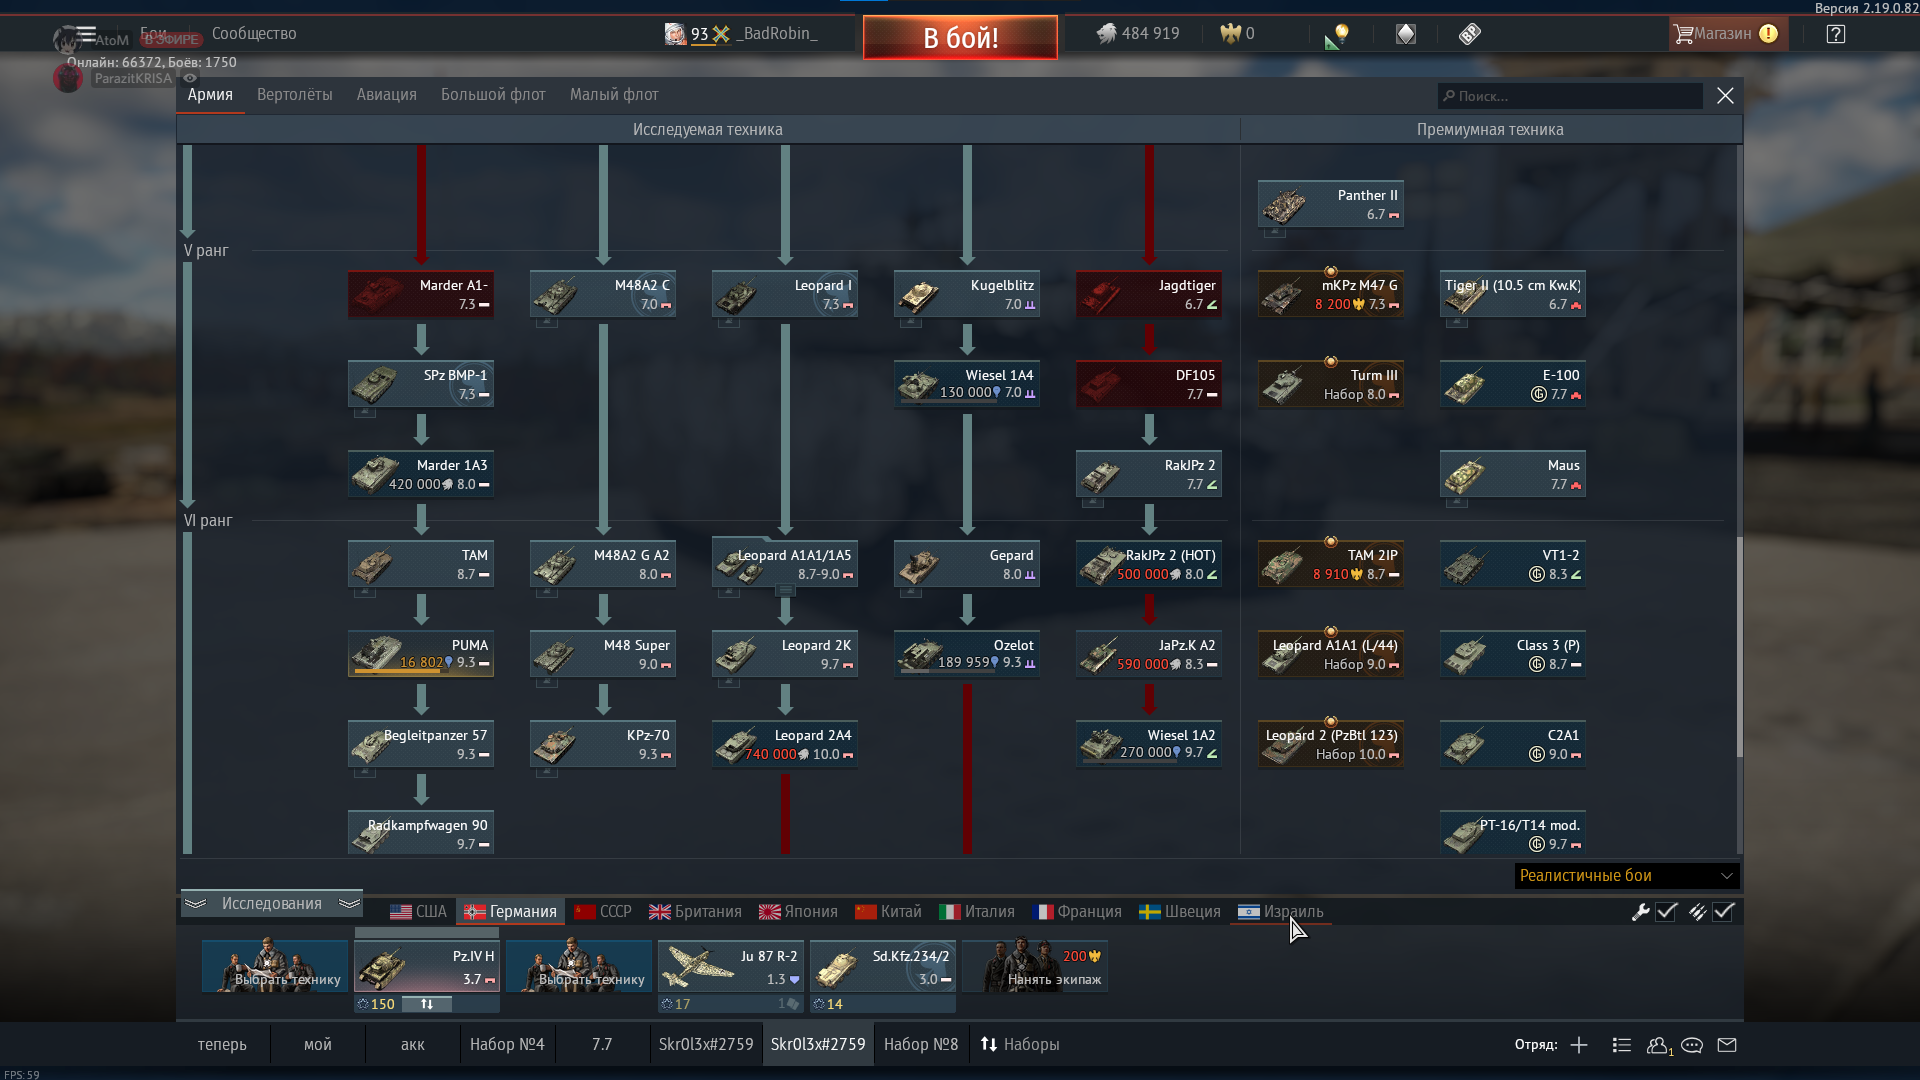Select the Британия nation tab

coord(695,911)
